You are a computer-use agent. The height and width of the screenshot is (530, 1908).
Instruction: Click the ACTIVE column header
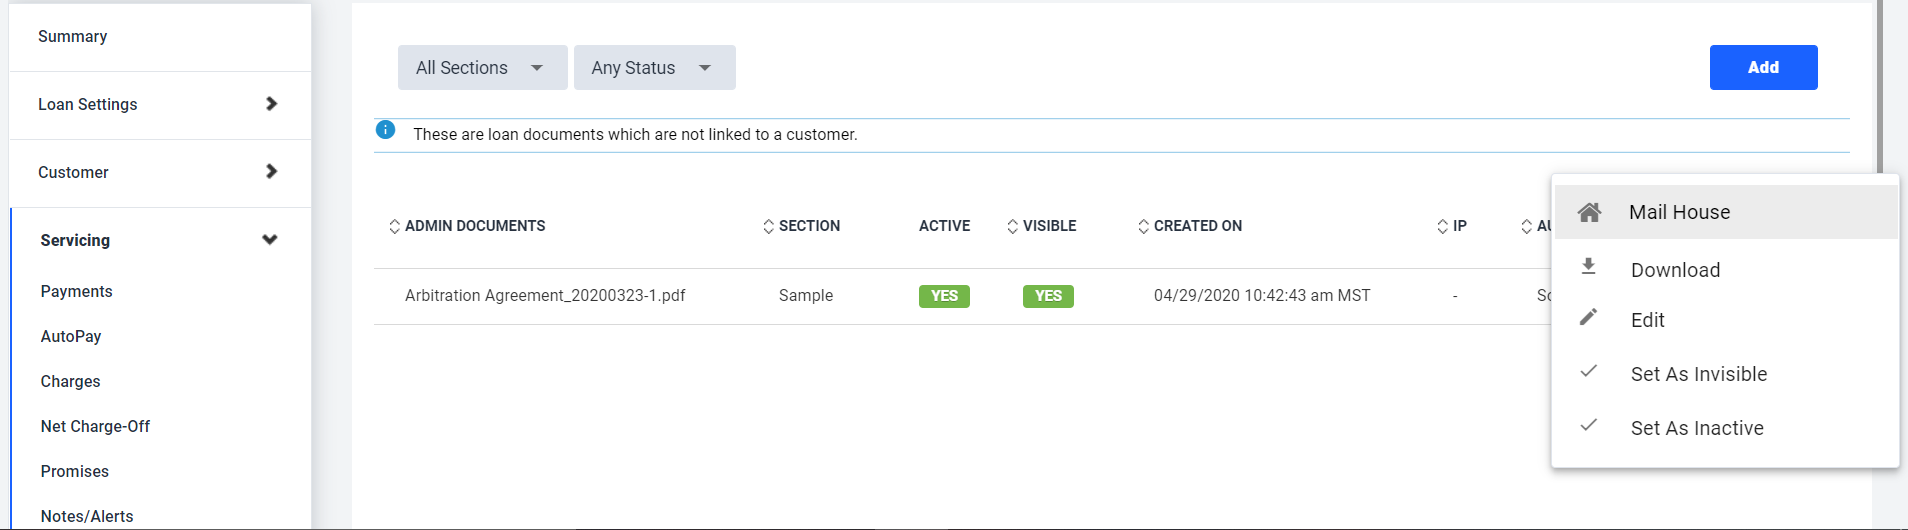click(944, 226)
